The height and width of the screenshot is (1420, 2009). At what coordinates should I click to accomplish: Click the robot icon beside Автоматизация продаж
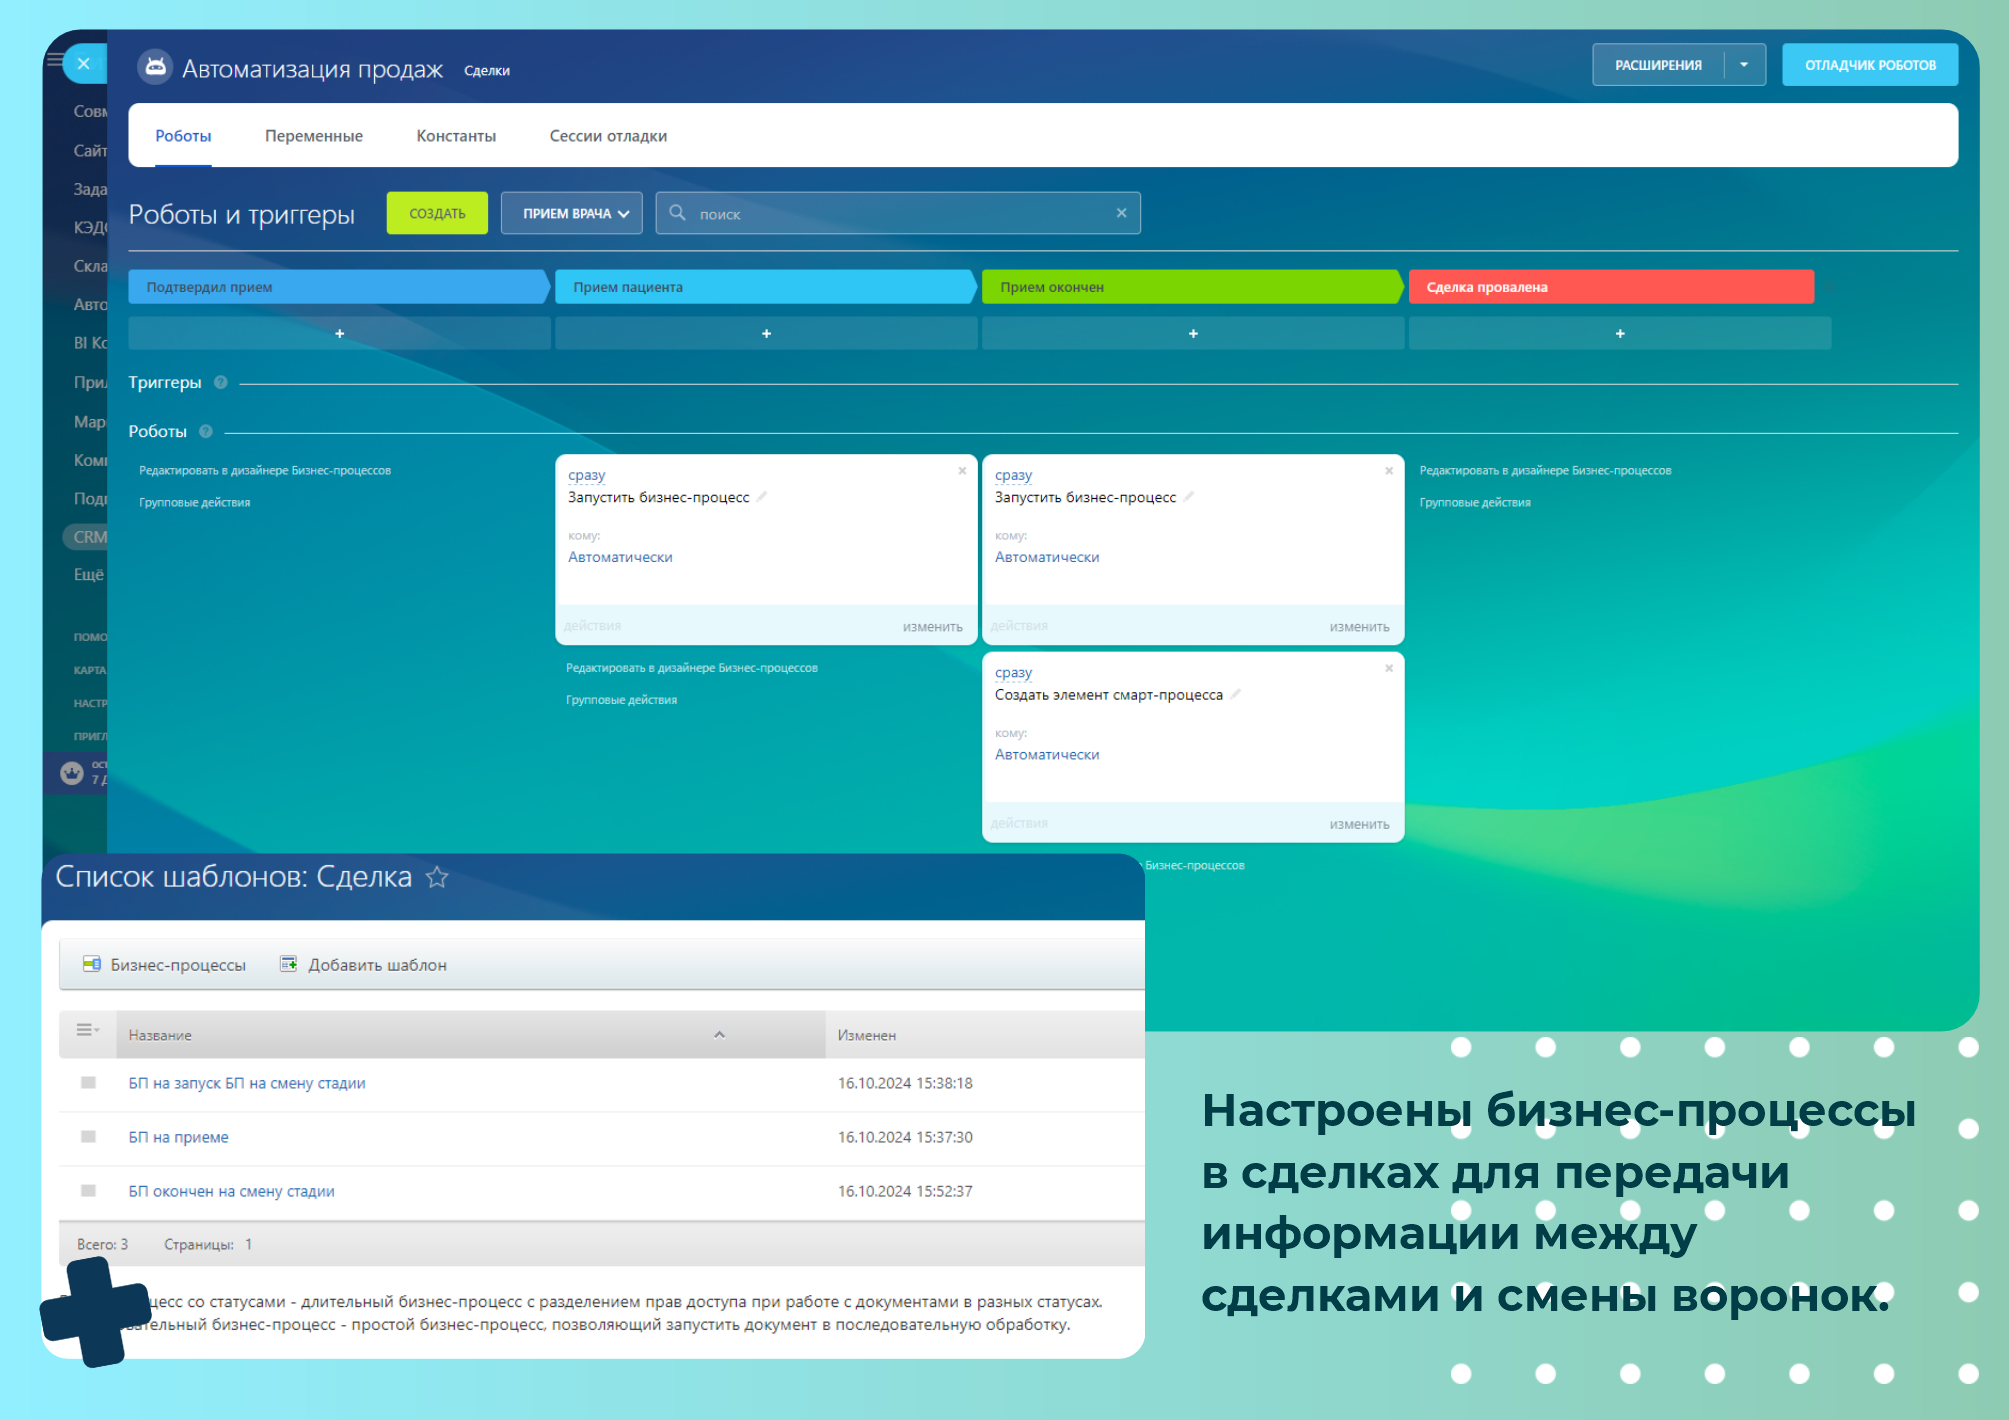155,67
